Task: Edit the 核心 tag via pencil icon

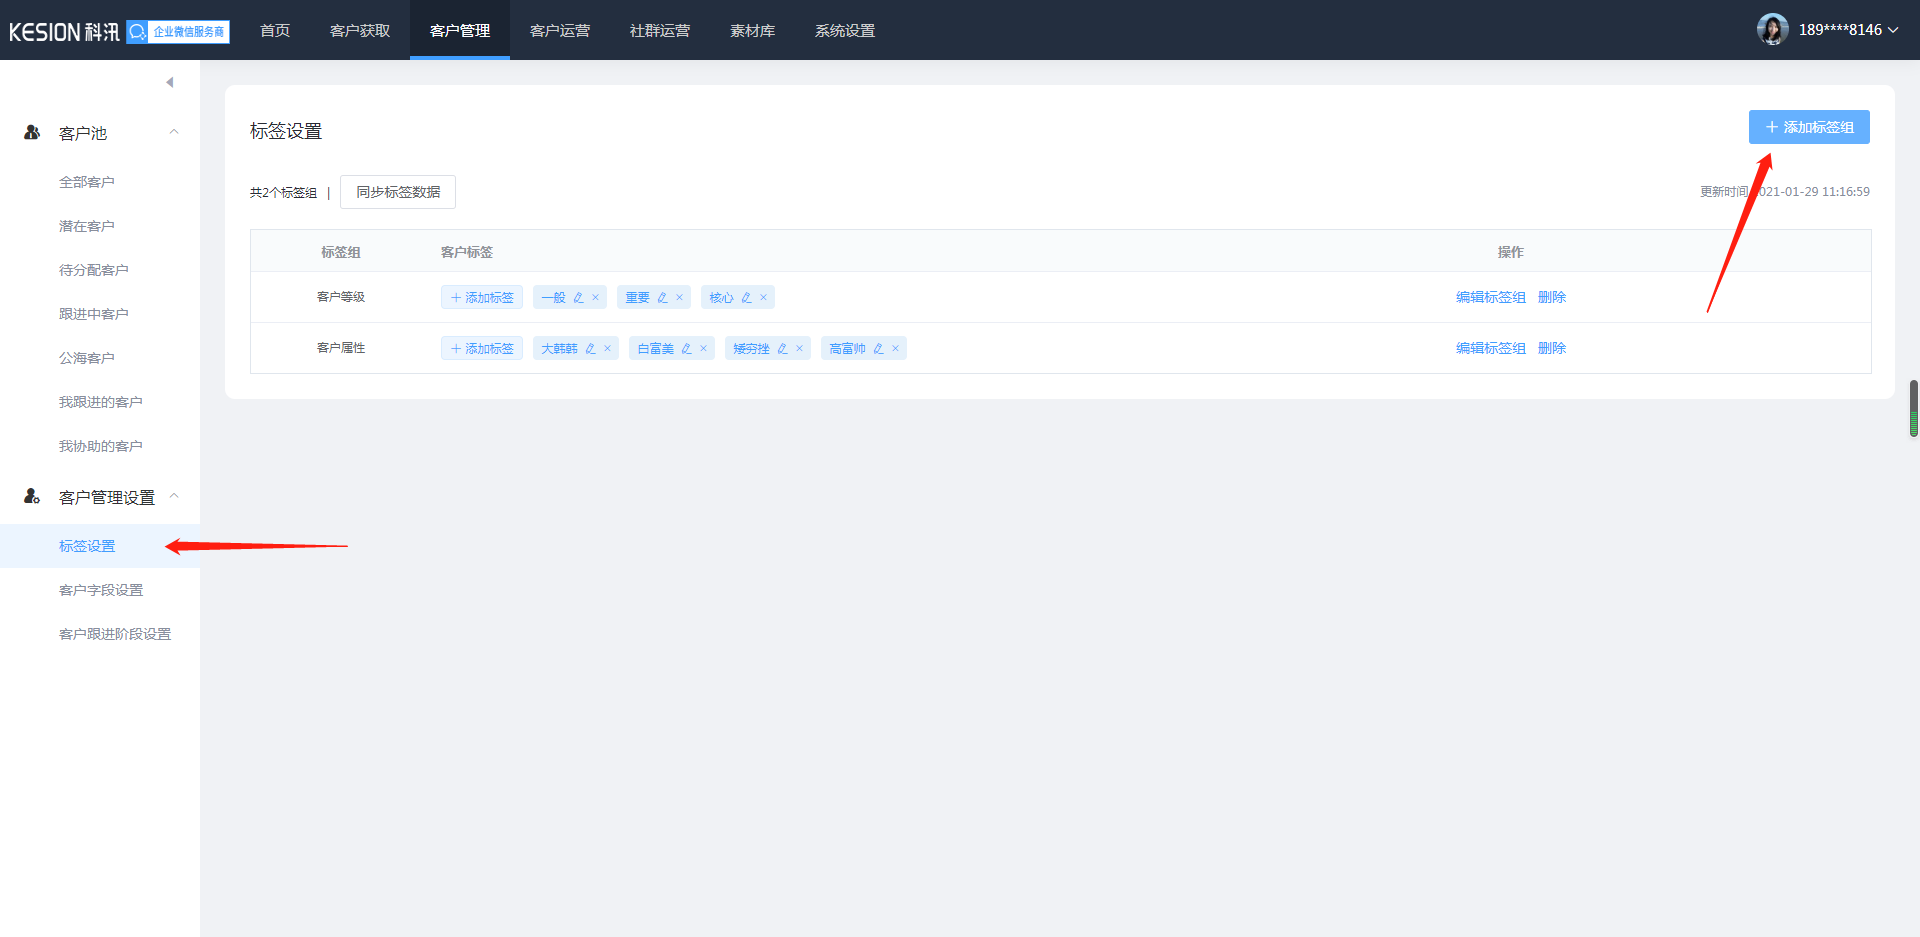Action: point(746,298)
